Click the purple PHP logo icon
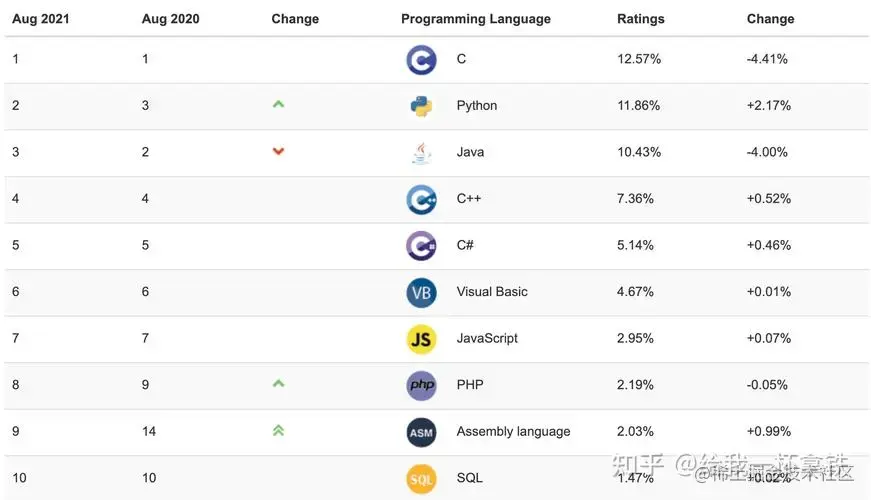Image resolution: width=871 pixels, height=500 pixels. 421,385
